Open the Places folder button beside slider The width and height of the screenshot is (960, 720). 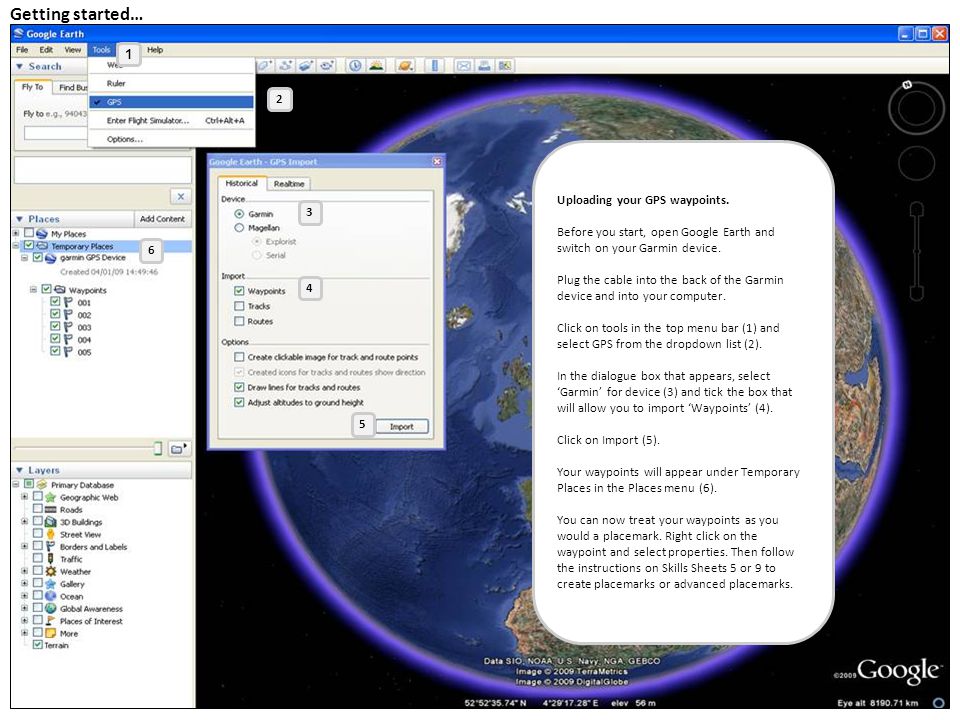pos(179,449)
